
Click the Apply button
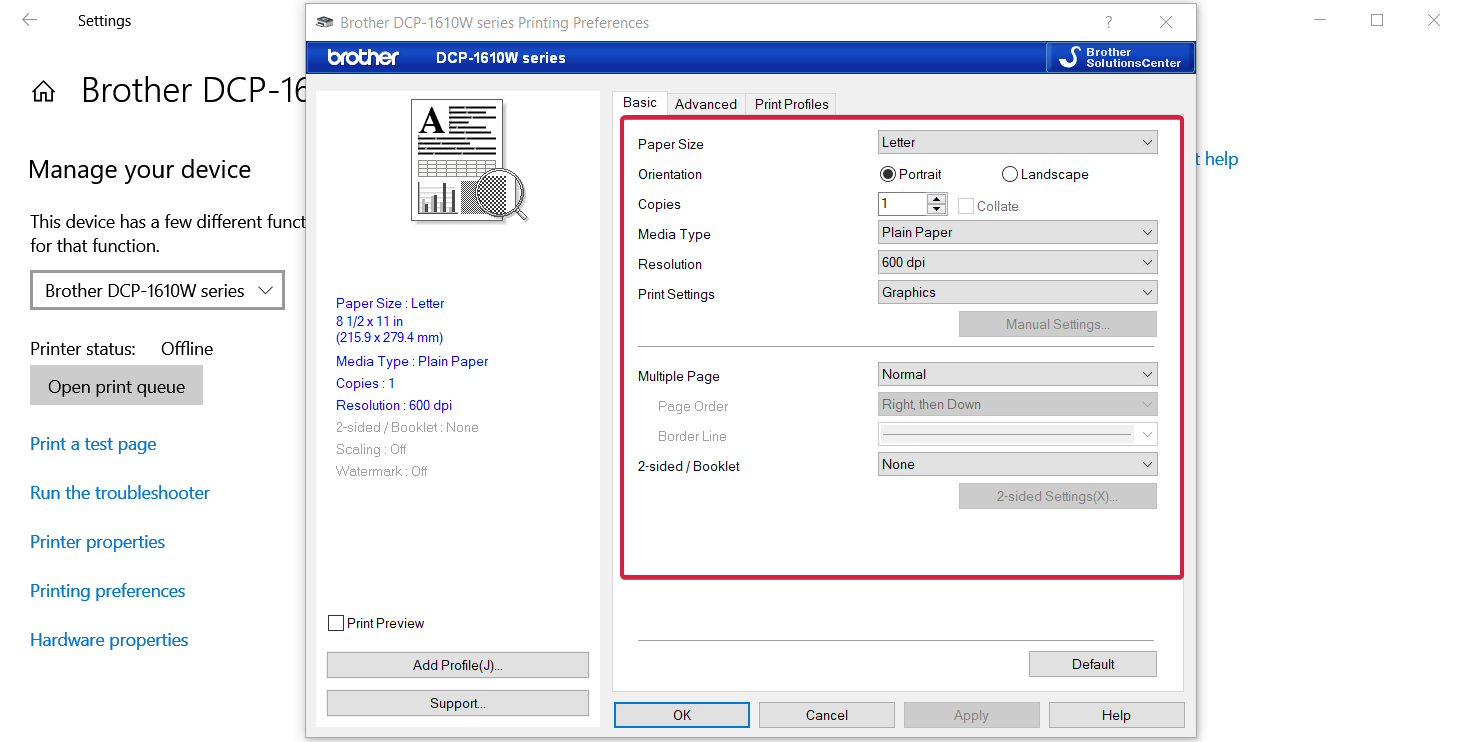coord(971,715)
